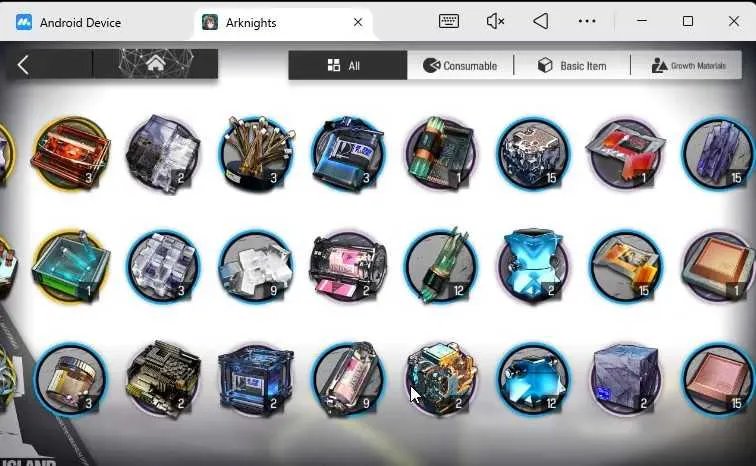Select the white cube cluster item count 3

tap(163, 266)
